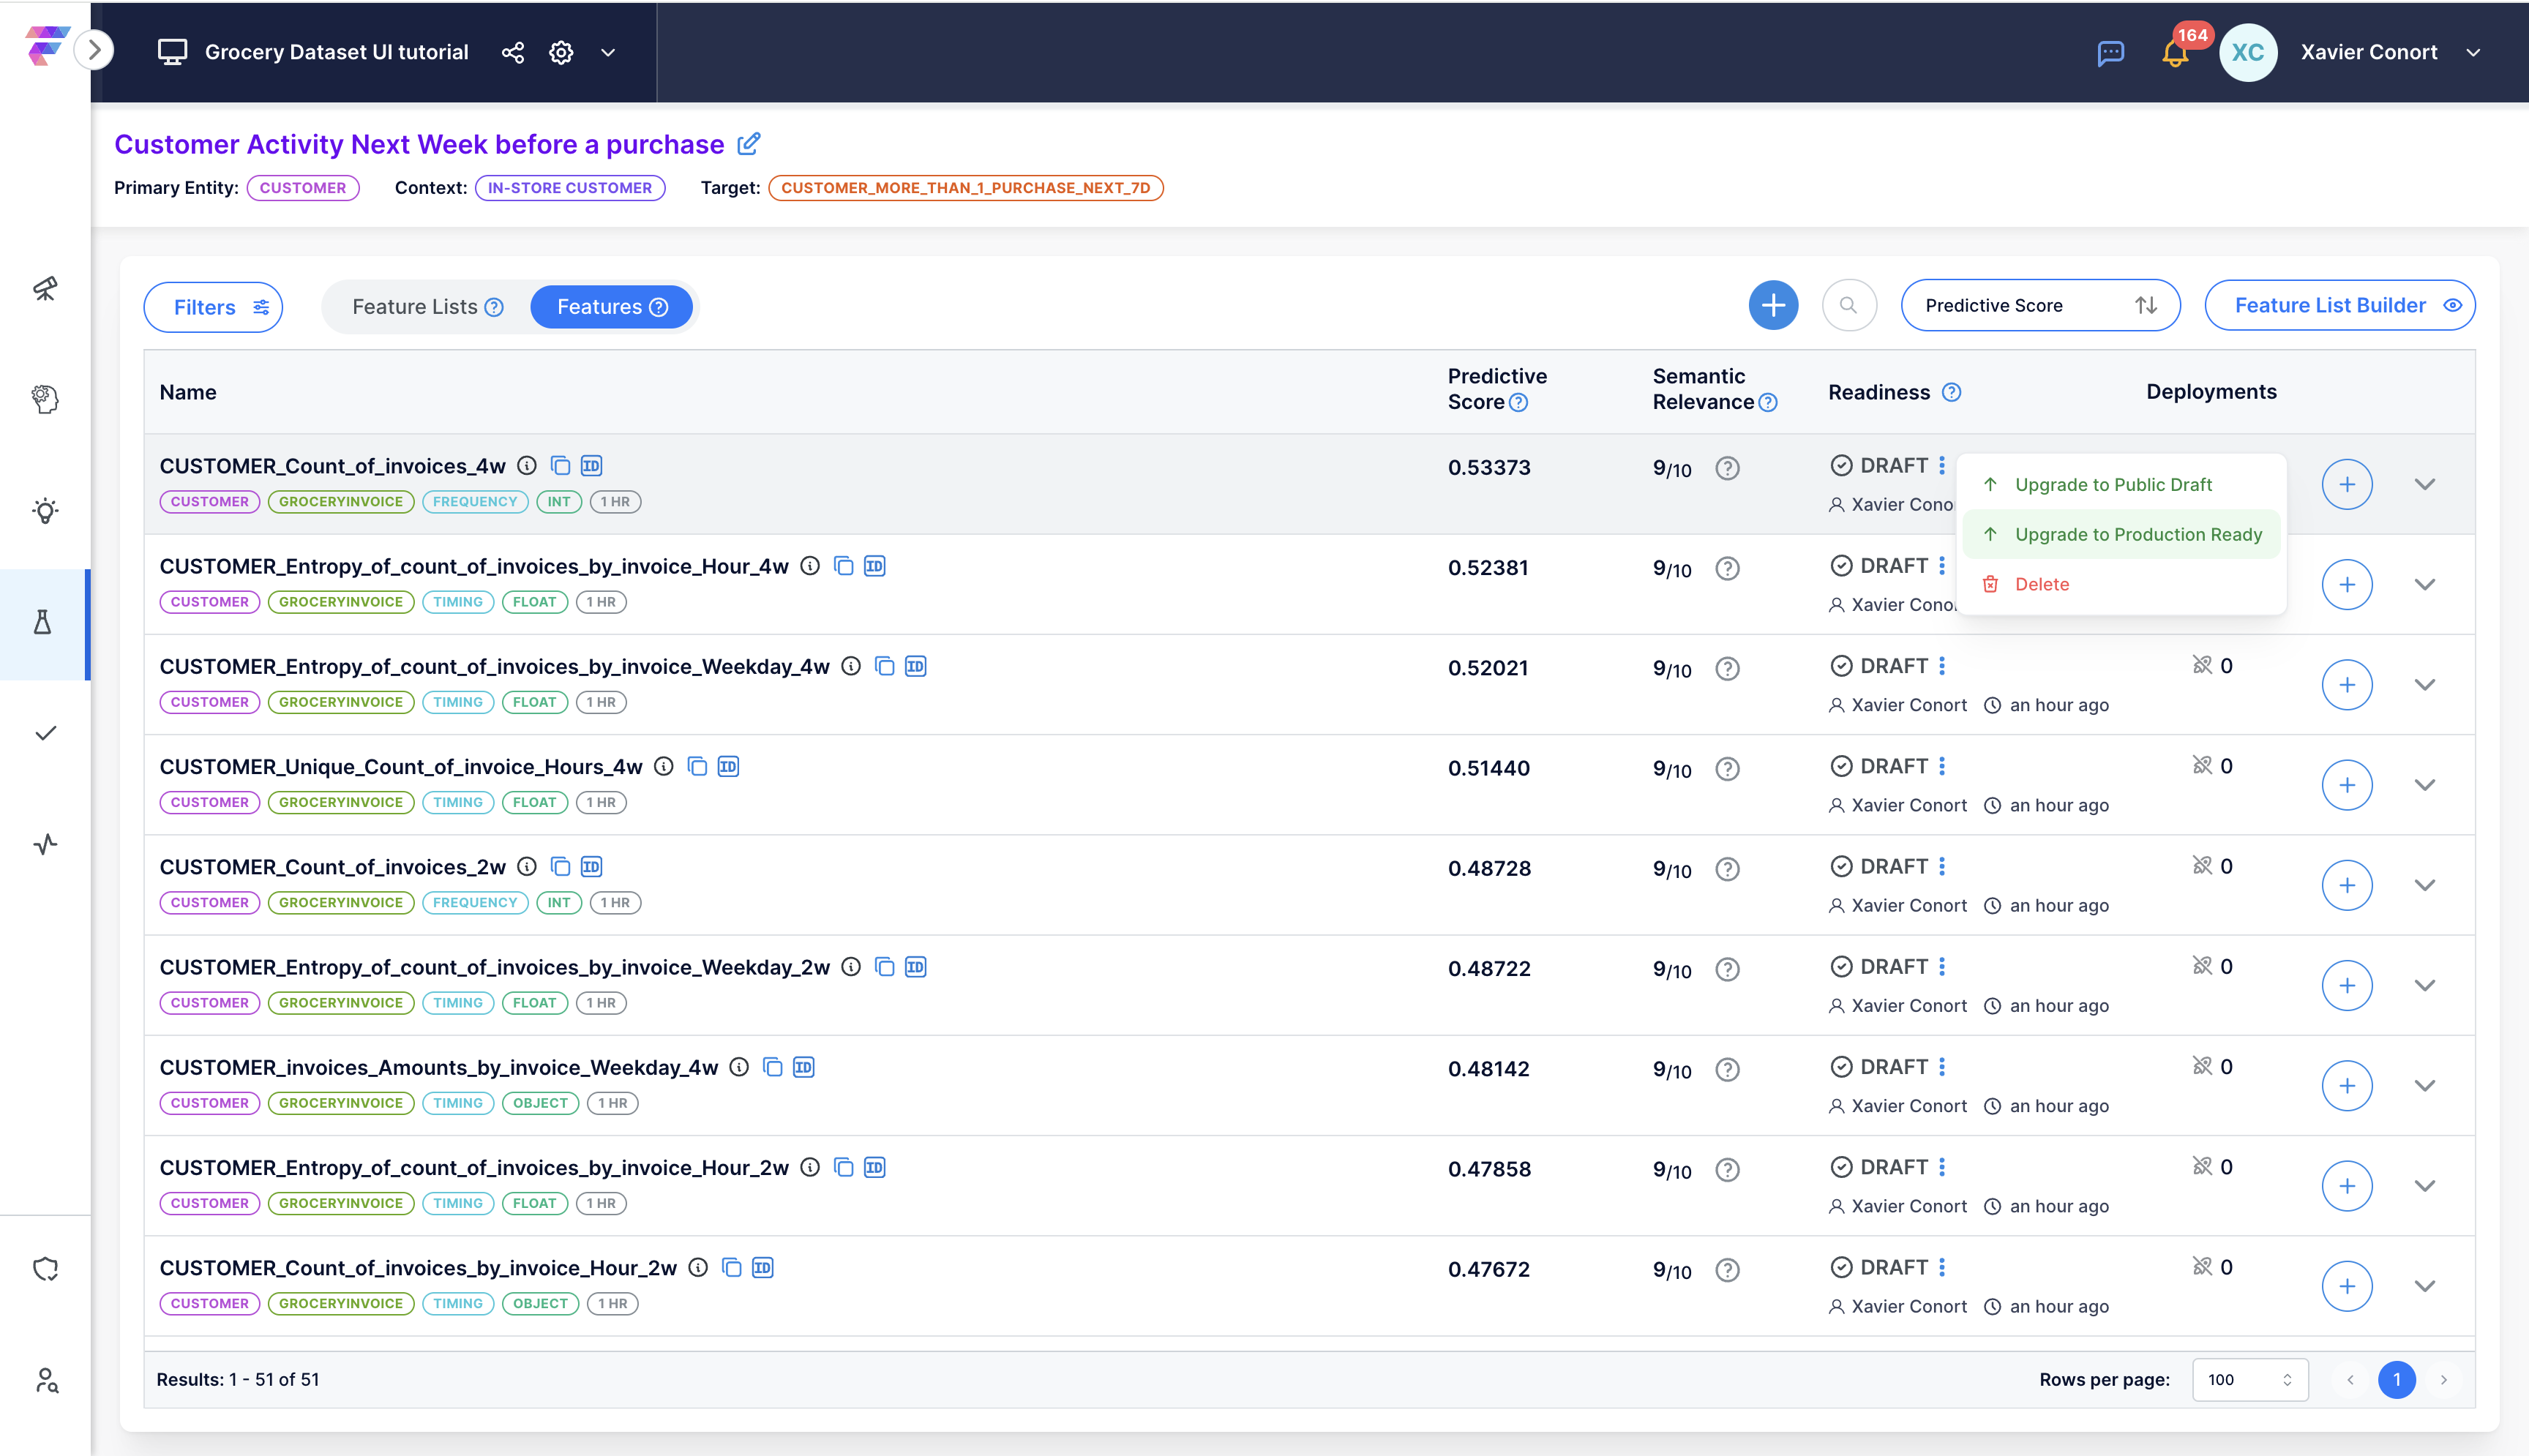Add CUSTOMER_Count_of_invoices_by_invoice_Hour_2w to the feature list
Image resolution: width=2529 pixels, height=1456 pixels.
pos(2346,1286)
